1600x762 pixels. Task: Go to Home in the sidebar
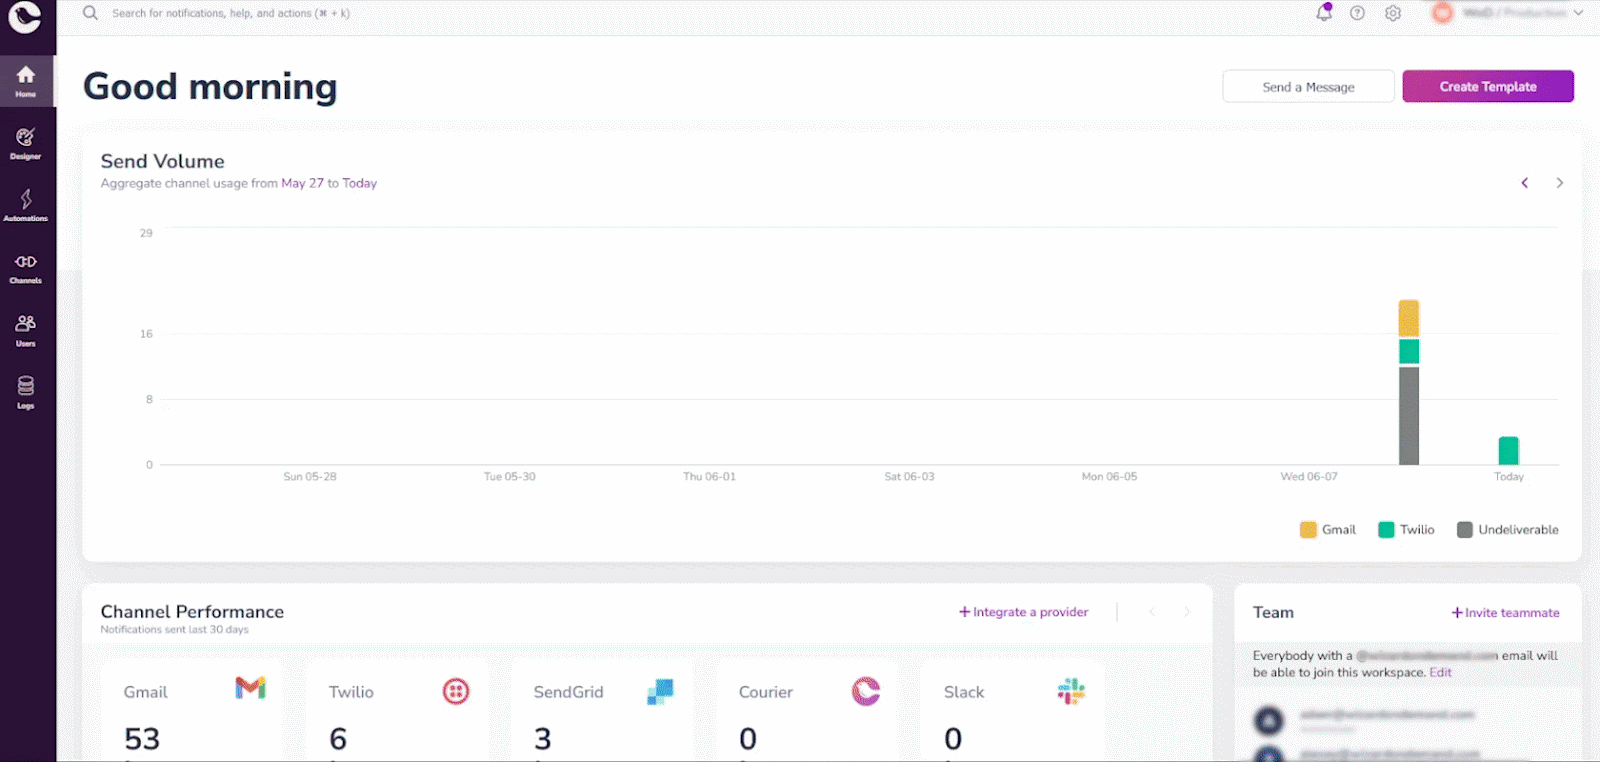26,81
